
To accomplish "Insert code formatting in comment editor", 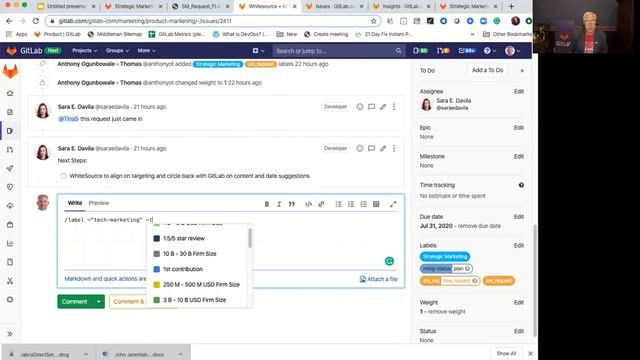I will (309, 204).
